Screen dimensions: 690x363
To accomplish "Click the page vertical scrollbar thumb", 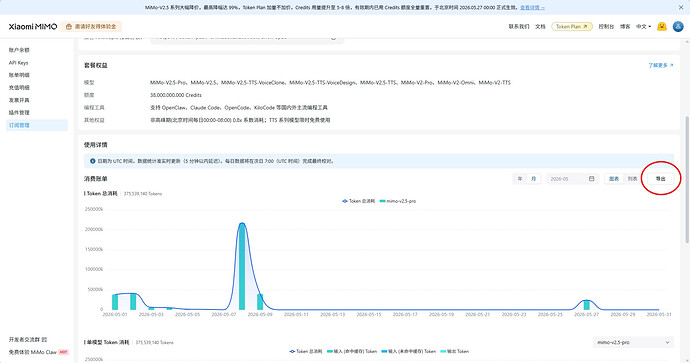I will point(687,180).
